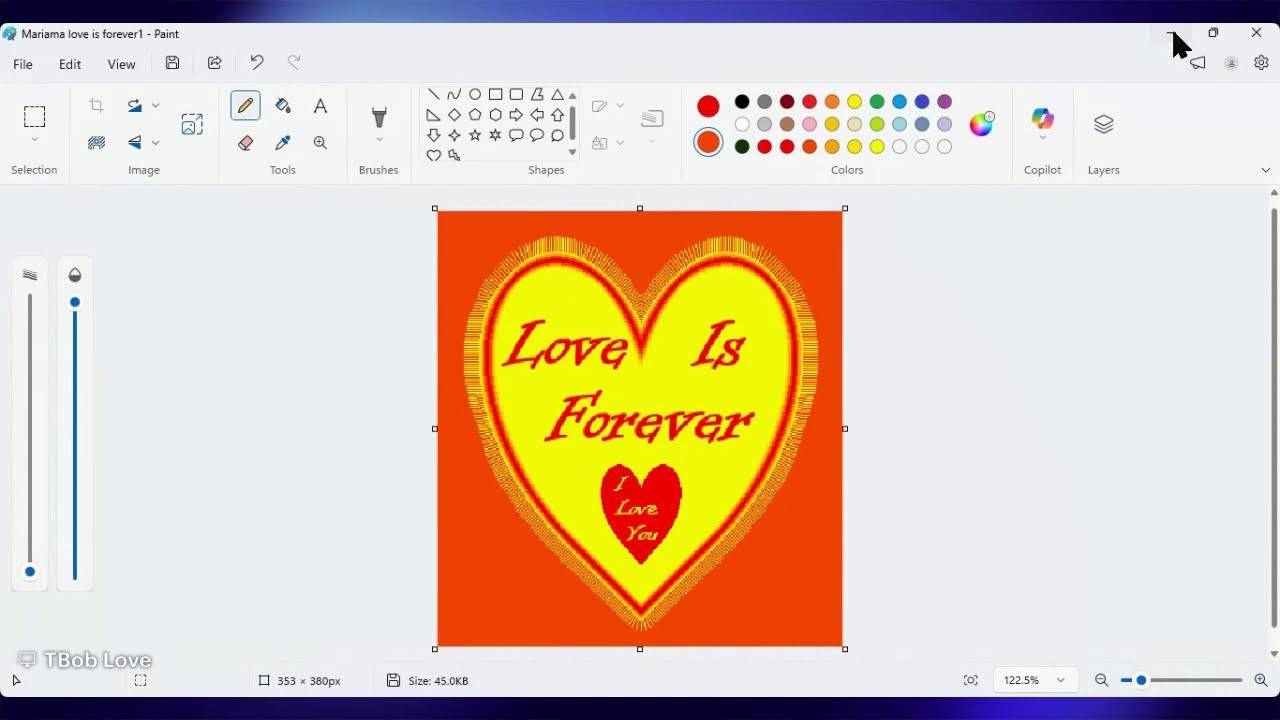Choose the Curve shape
The width and height of the screenshot is (1280, 720).
454,95
